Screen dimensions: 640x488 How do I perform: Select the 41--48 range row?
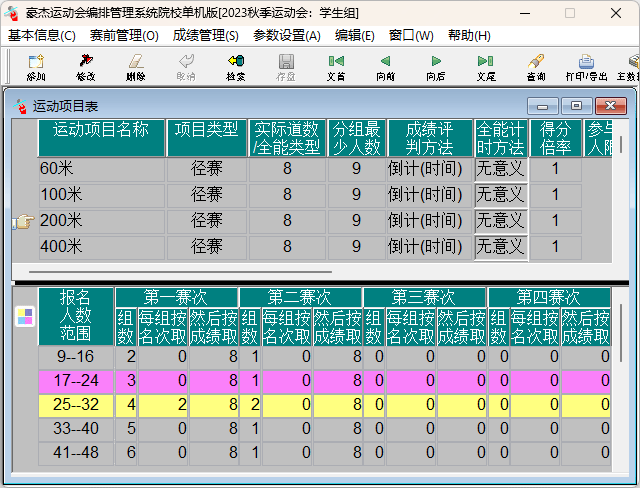click(324, 453)
